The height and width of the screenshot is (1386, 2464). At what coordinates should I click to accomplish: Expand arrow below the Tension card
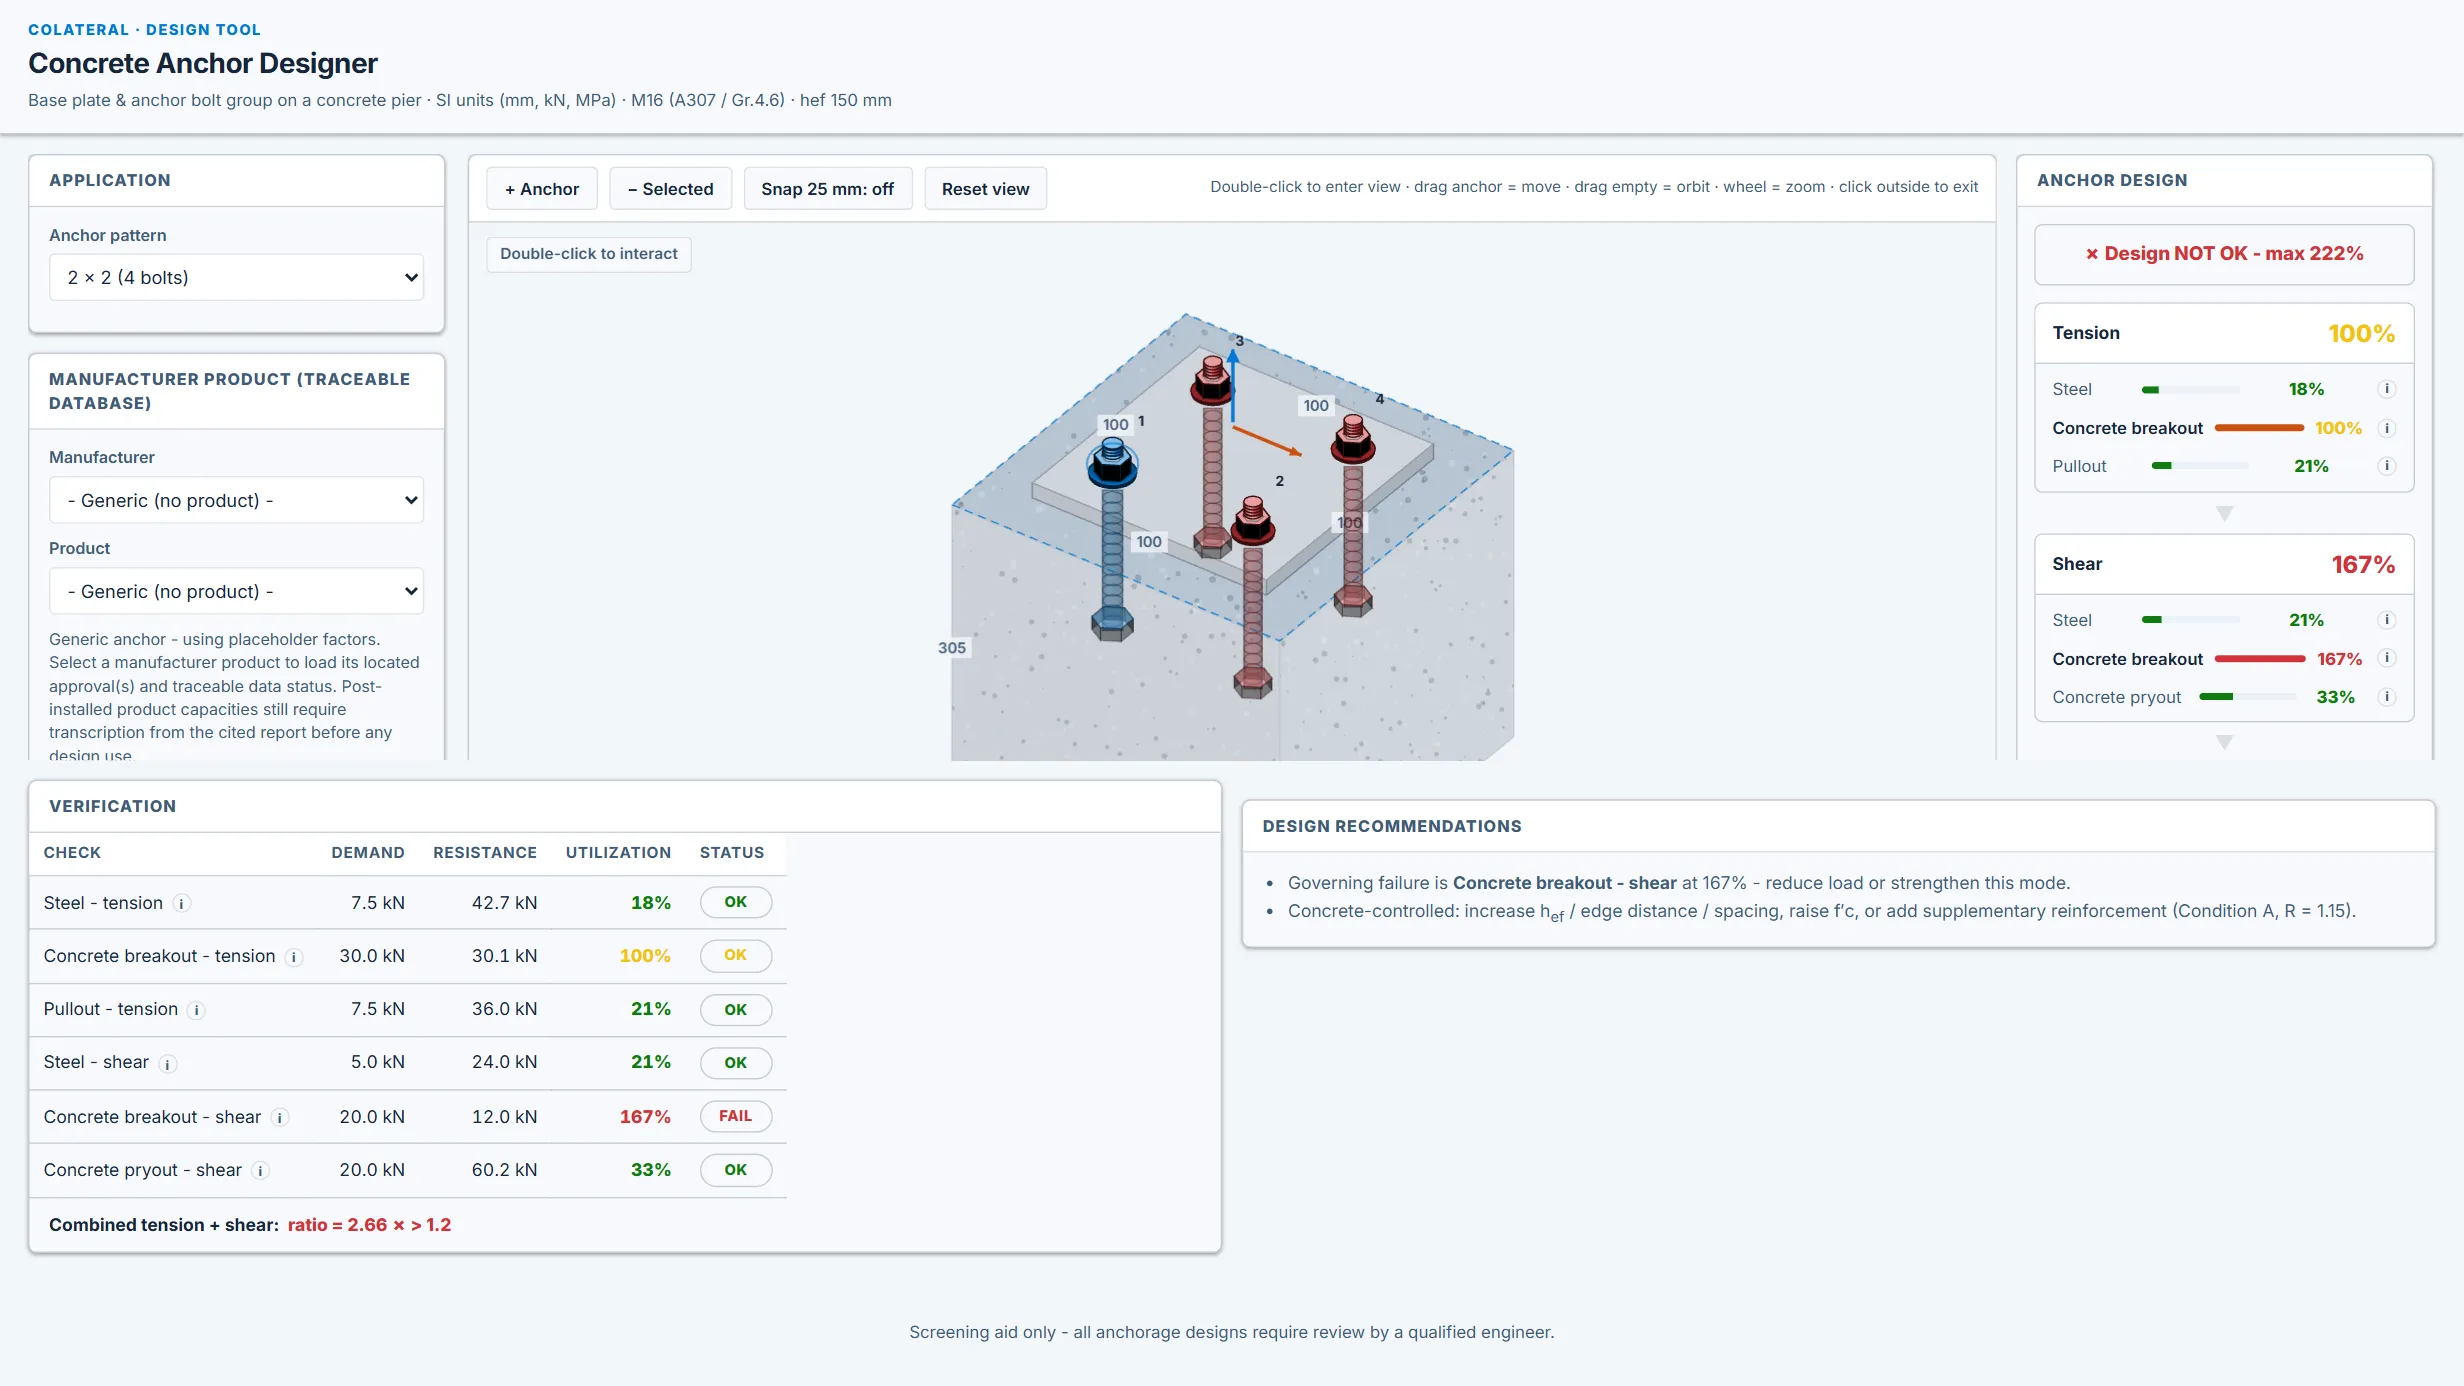[x=2224, y=513]
